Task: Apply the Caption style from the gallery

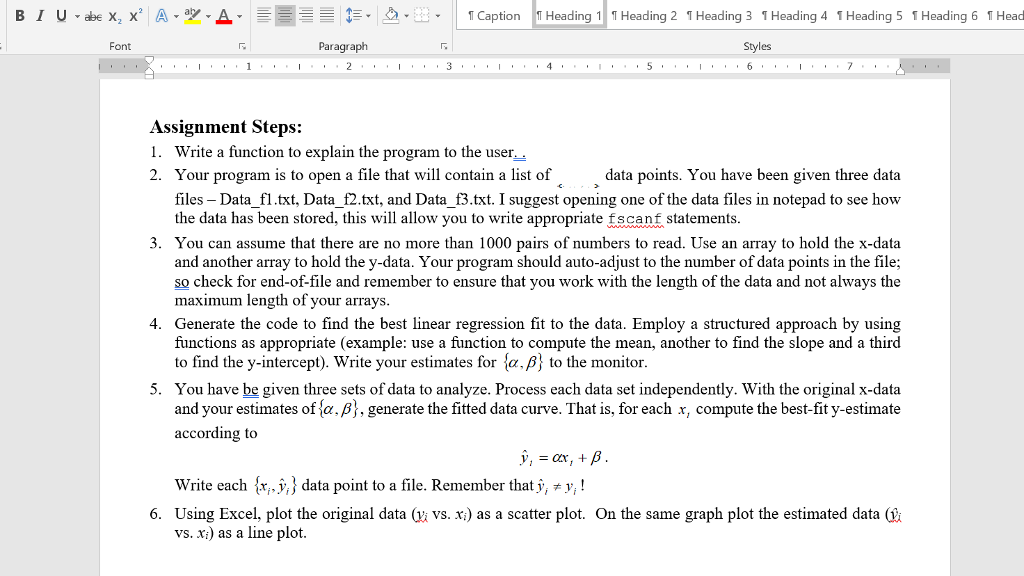Action: [x=494, y=15]
